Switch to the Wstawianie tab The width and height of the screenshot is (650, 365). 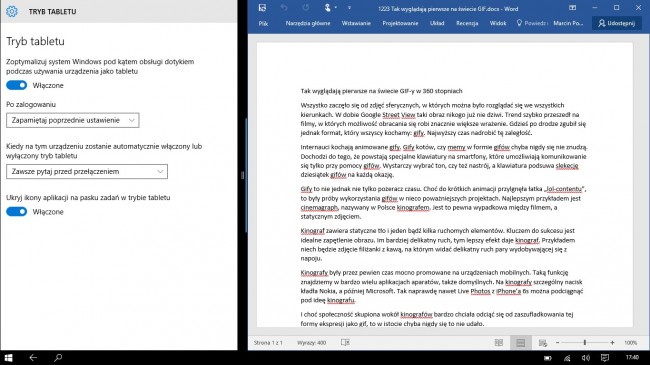(356, 24)
